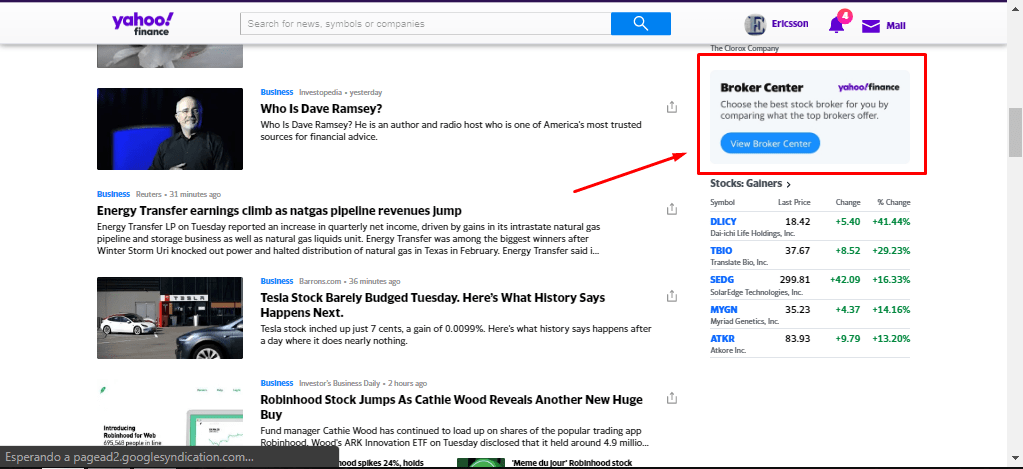1023x469 pixels.
Task: Open Mail envelope icon
Action: pos(870,26)
